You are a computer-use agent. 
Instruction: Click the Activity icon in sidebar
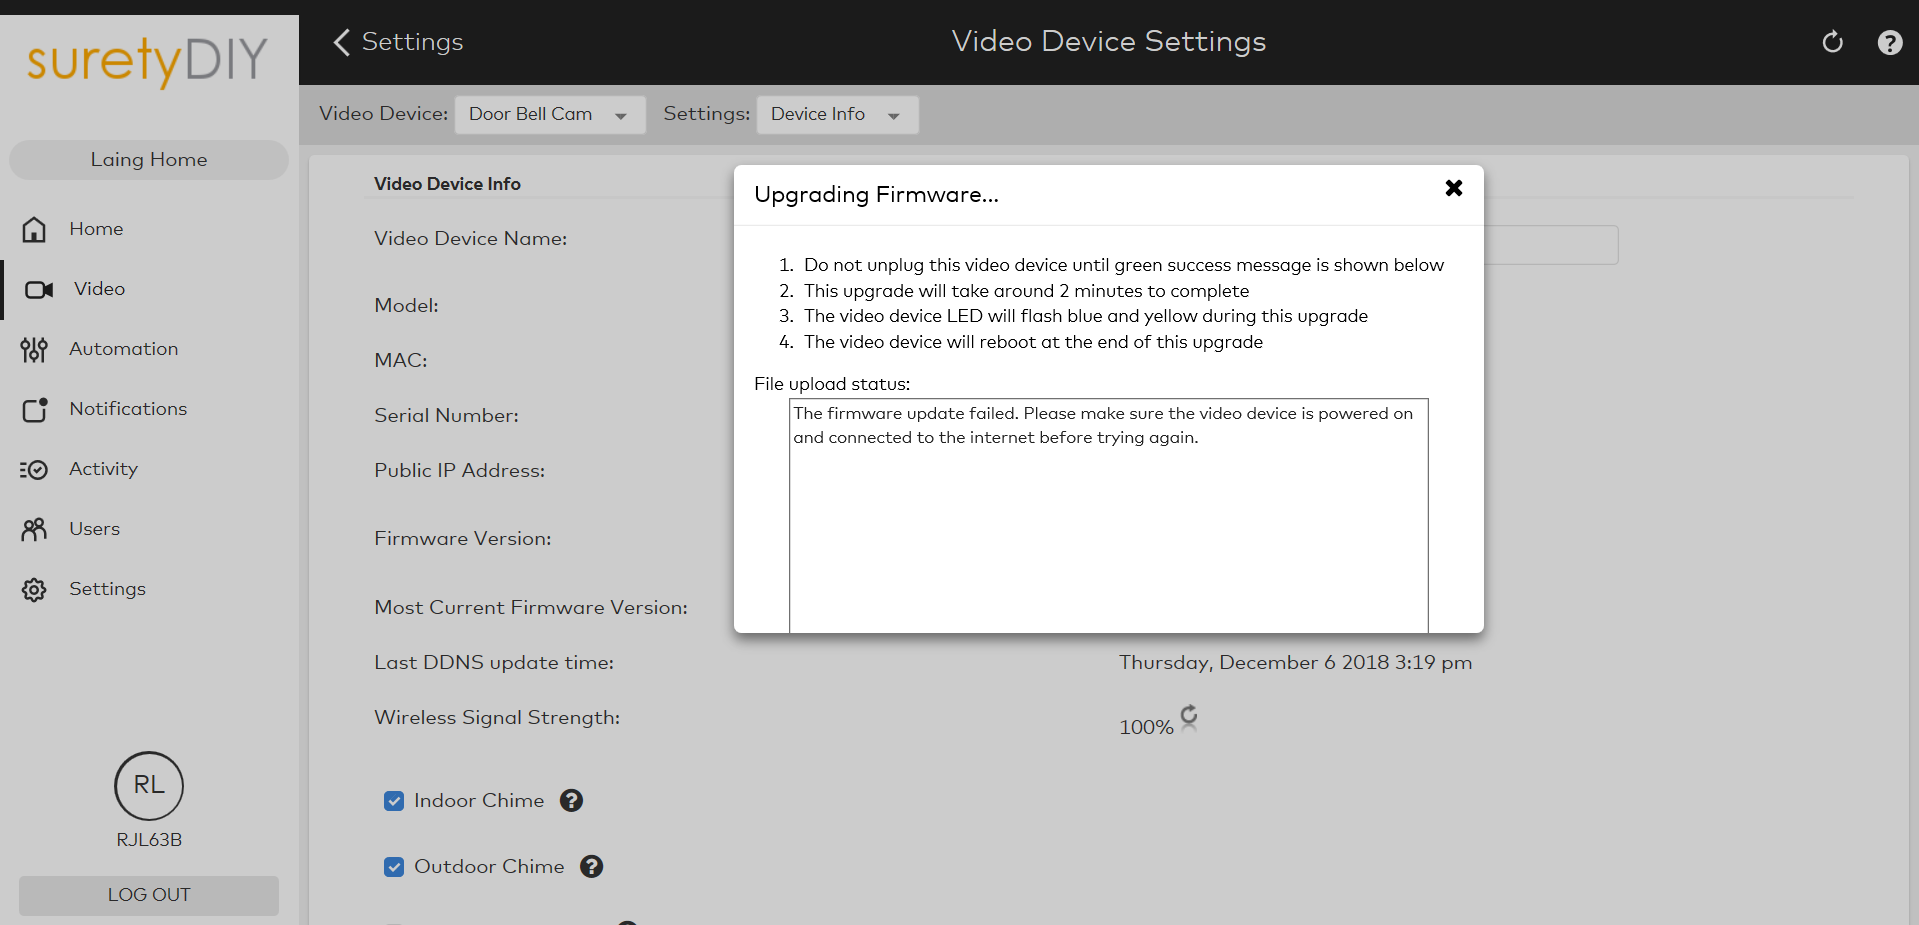tap(34, 470)
